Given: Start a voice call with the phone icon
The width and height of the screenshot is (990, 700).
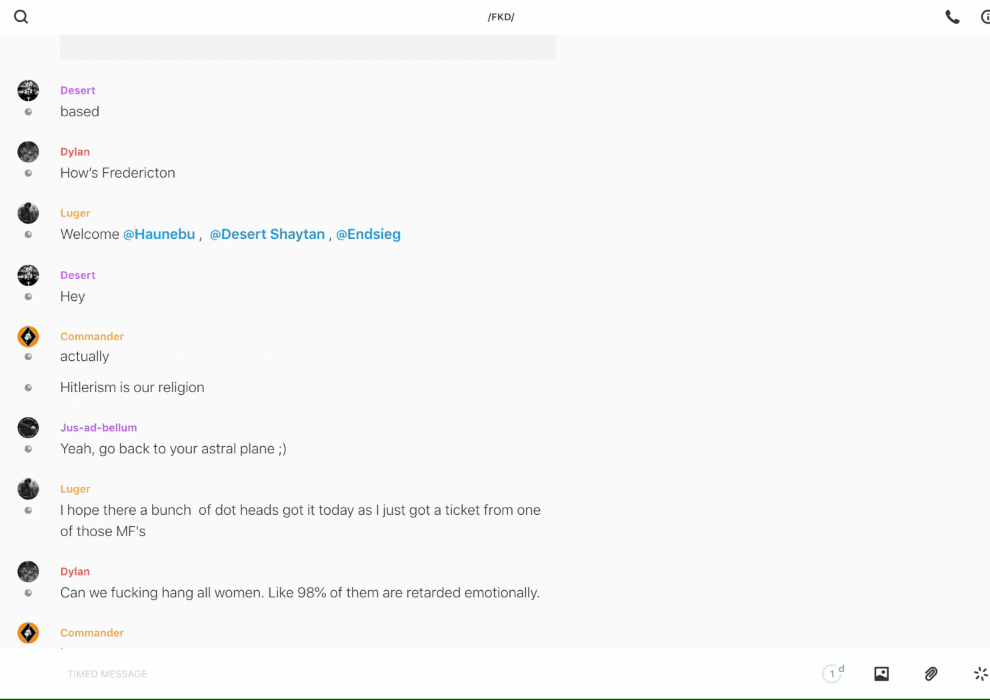Looking at the screenshot, I should click(x=952, y=17).
